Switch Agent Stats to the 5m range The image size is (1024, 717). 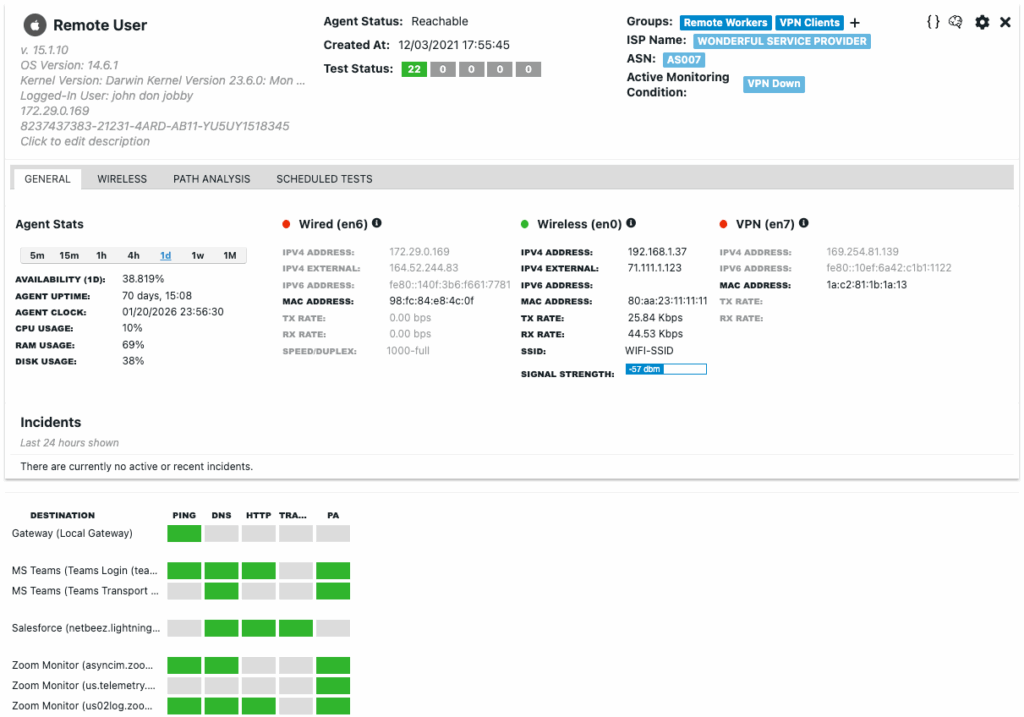pyautogui.click(x=38, y=255)
